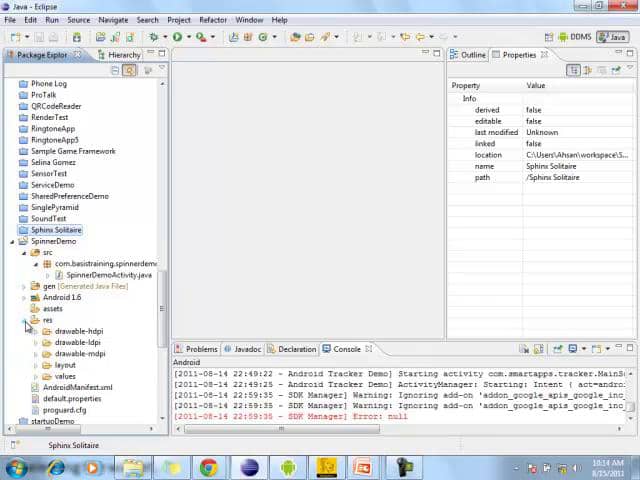This screenshot has width=640, height=480.
Task: Open the Run button dropdown arrow
Action: [188, 37]
